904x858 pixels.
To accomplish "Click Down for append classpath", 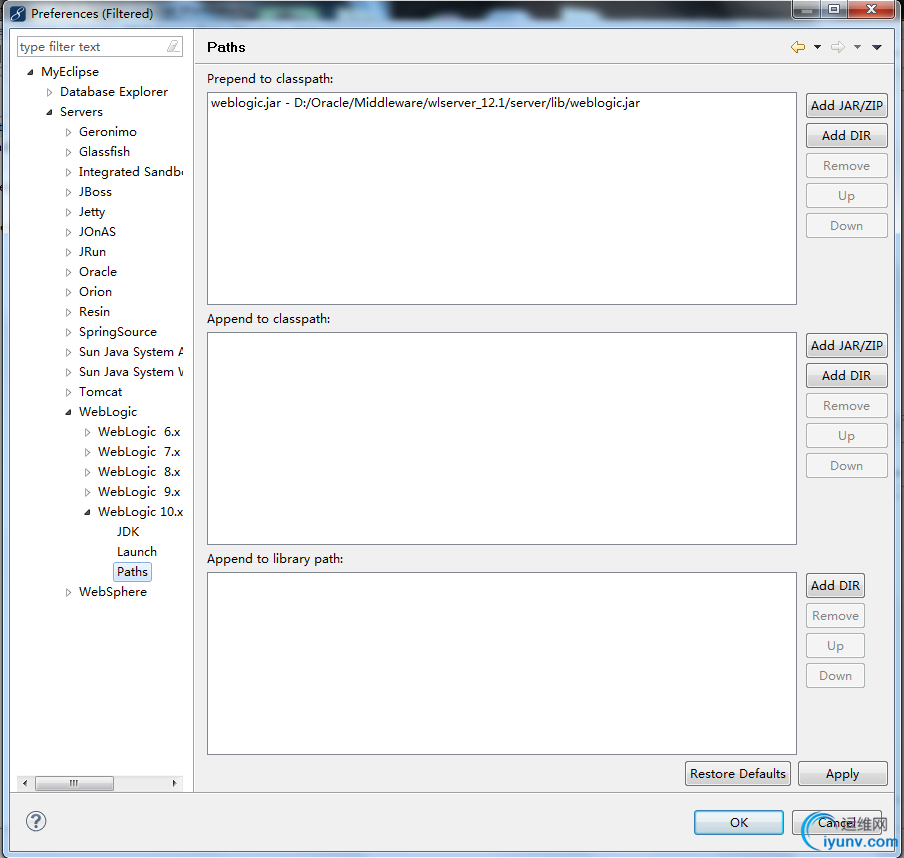I will pyautogui.click(x=846, y=465).
